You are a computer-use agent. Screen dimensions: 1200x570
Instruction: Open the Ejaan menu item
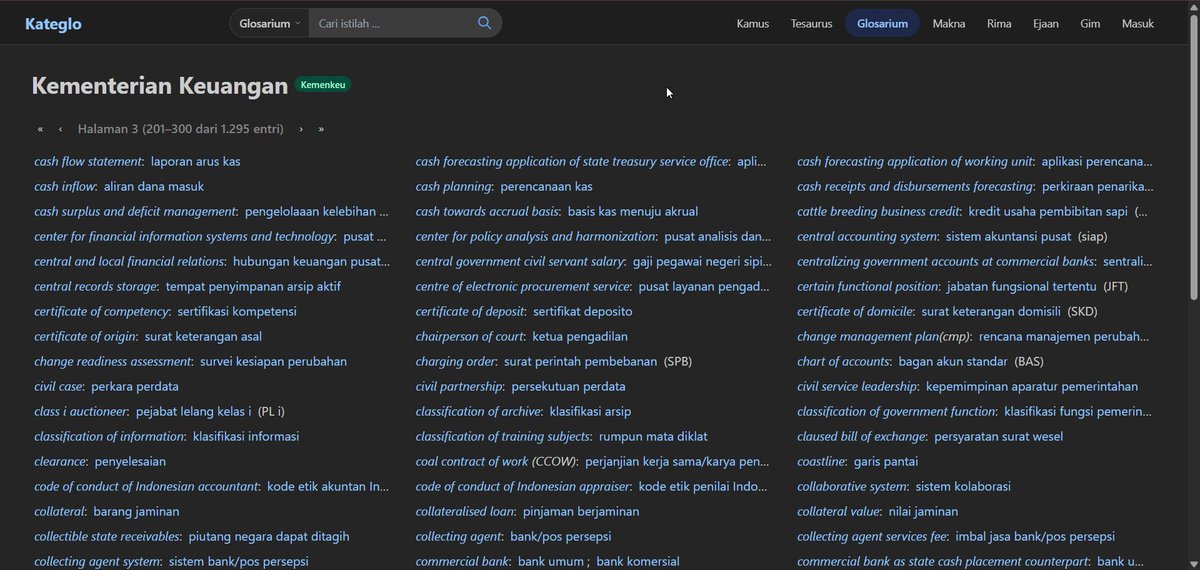(x=1046, y=23)
